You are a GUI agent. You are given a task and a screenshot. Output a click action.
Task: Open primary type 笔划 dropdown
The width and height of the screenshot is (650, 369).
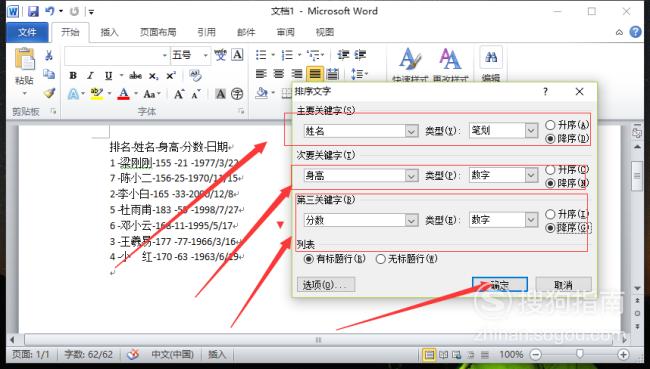click(x=531, y=131)
